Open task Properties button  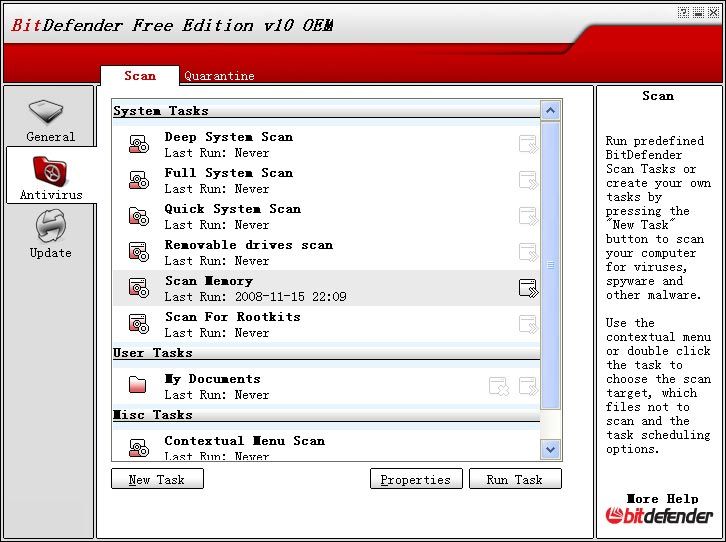coord(416,479)
